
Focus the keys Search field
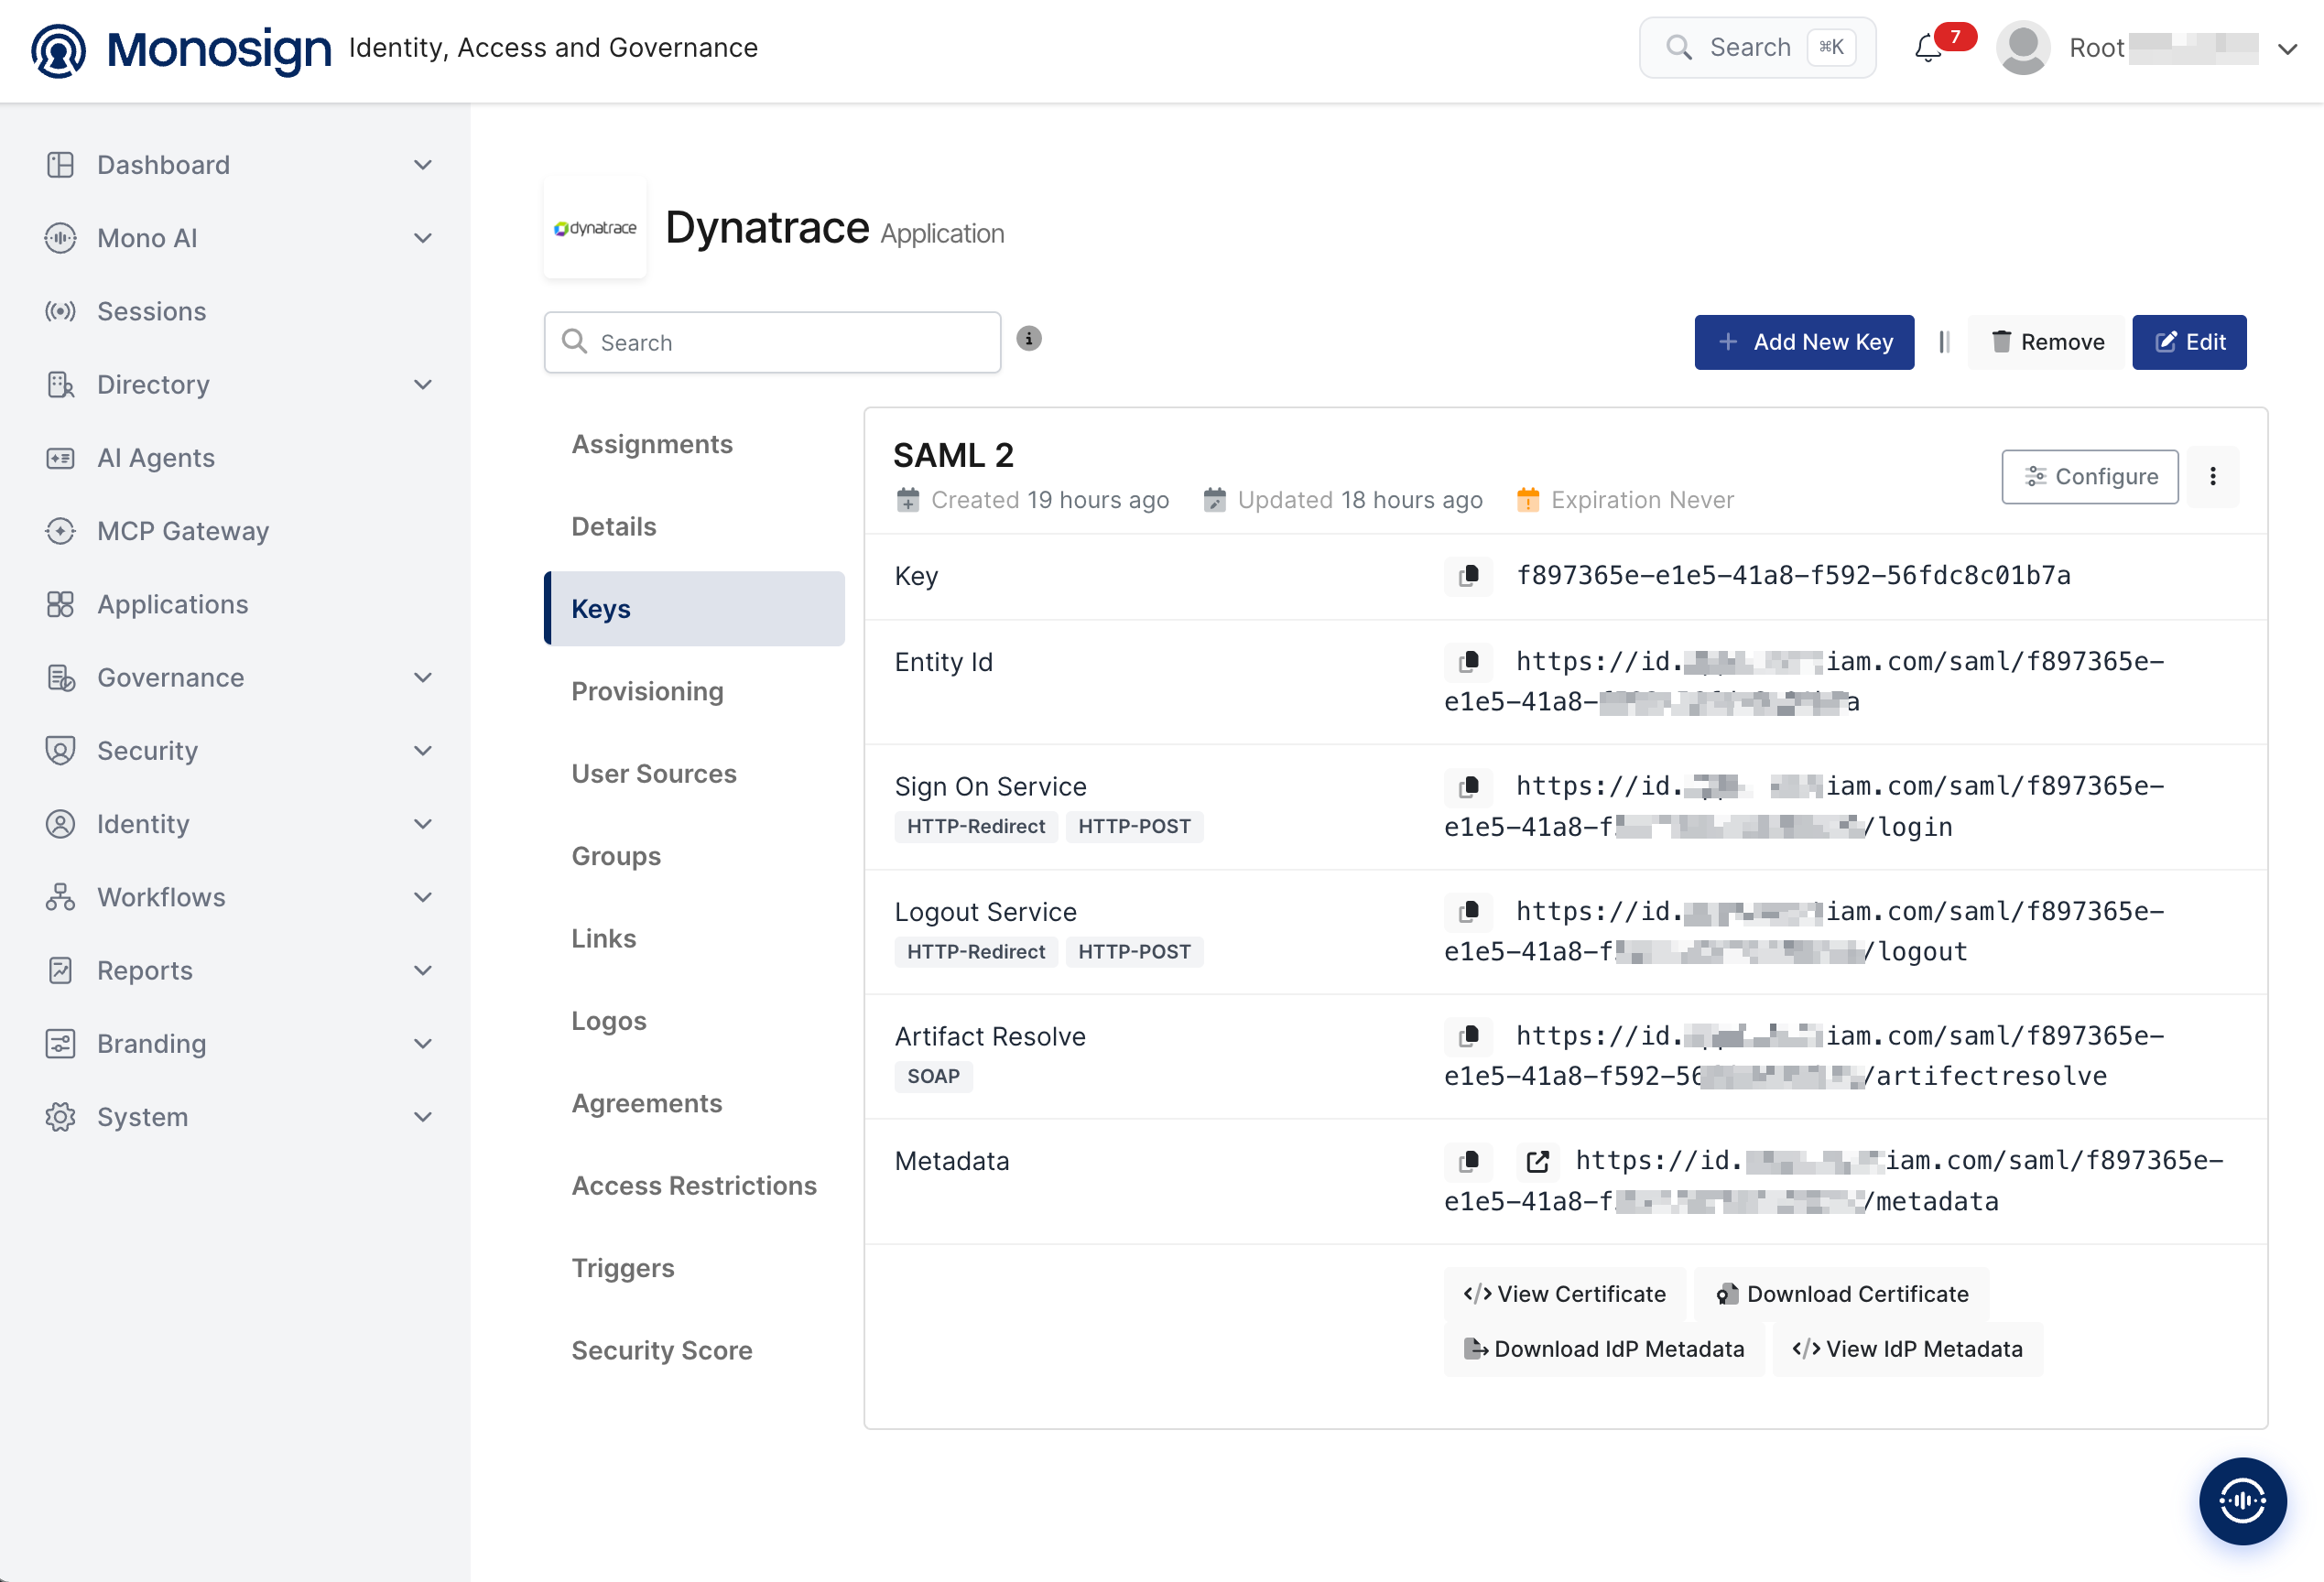pyautogui.click(x=772, y=342)
